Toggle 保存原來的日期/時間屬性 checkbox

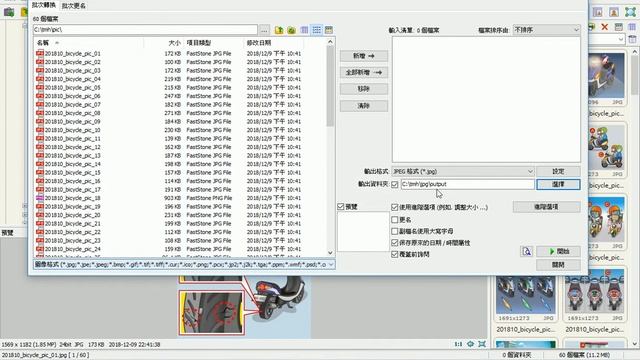pyautogui.click(x=395, y=243)
